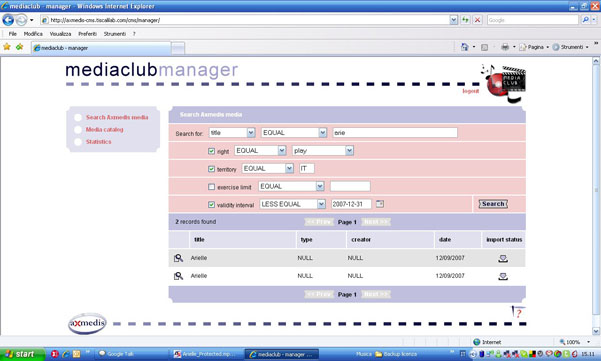Click the browser address bar URL
601x361 pixels.
(x=245, y=20)
